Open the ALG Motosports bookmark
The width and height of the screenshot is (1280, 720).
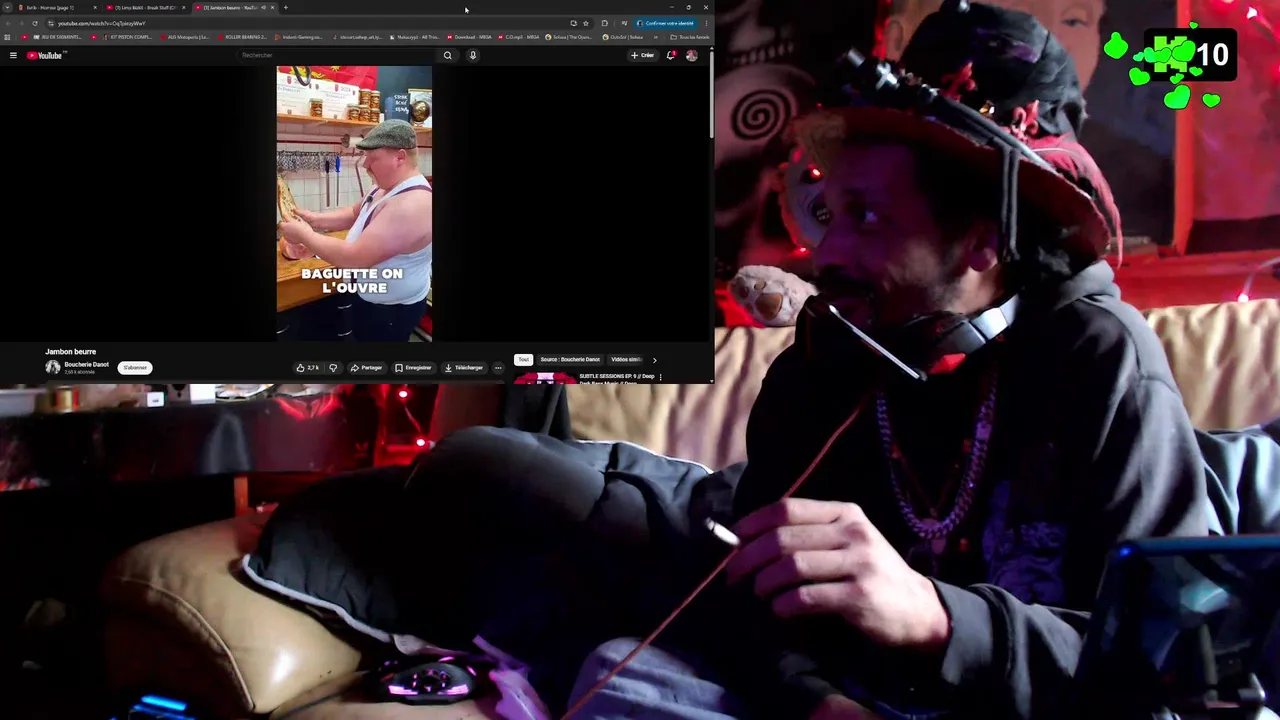click(185, 37)
